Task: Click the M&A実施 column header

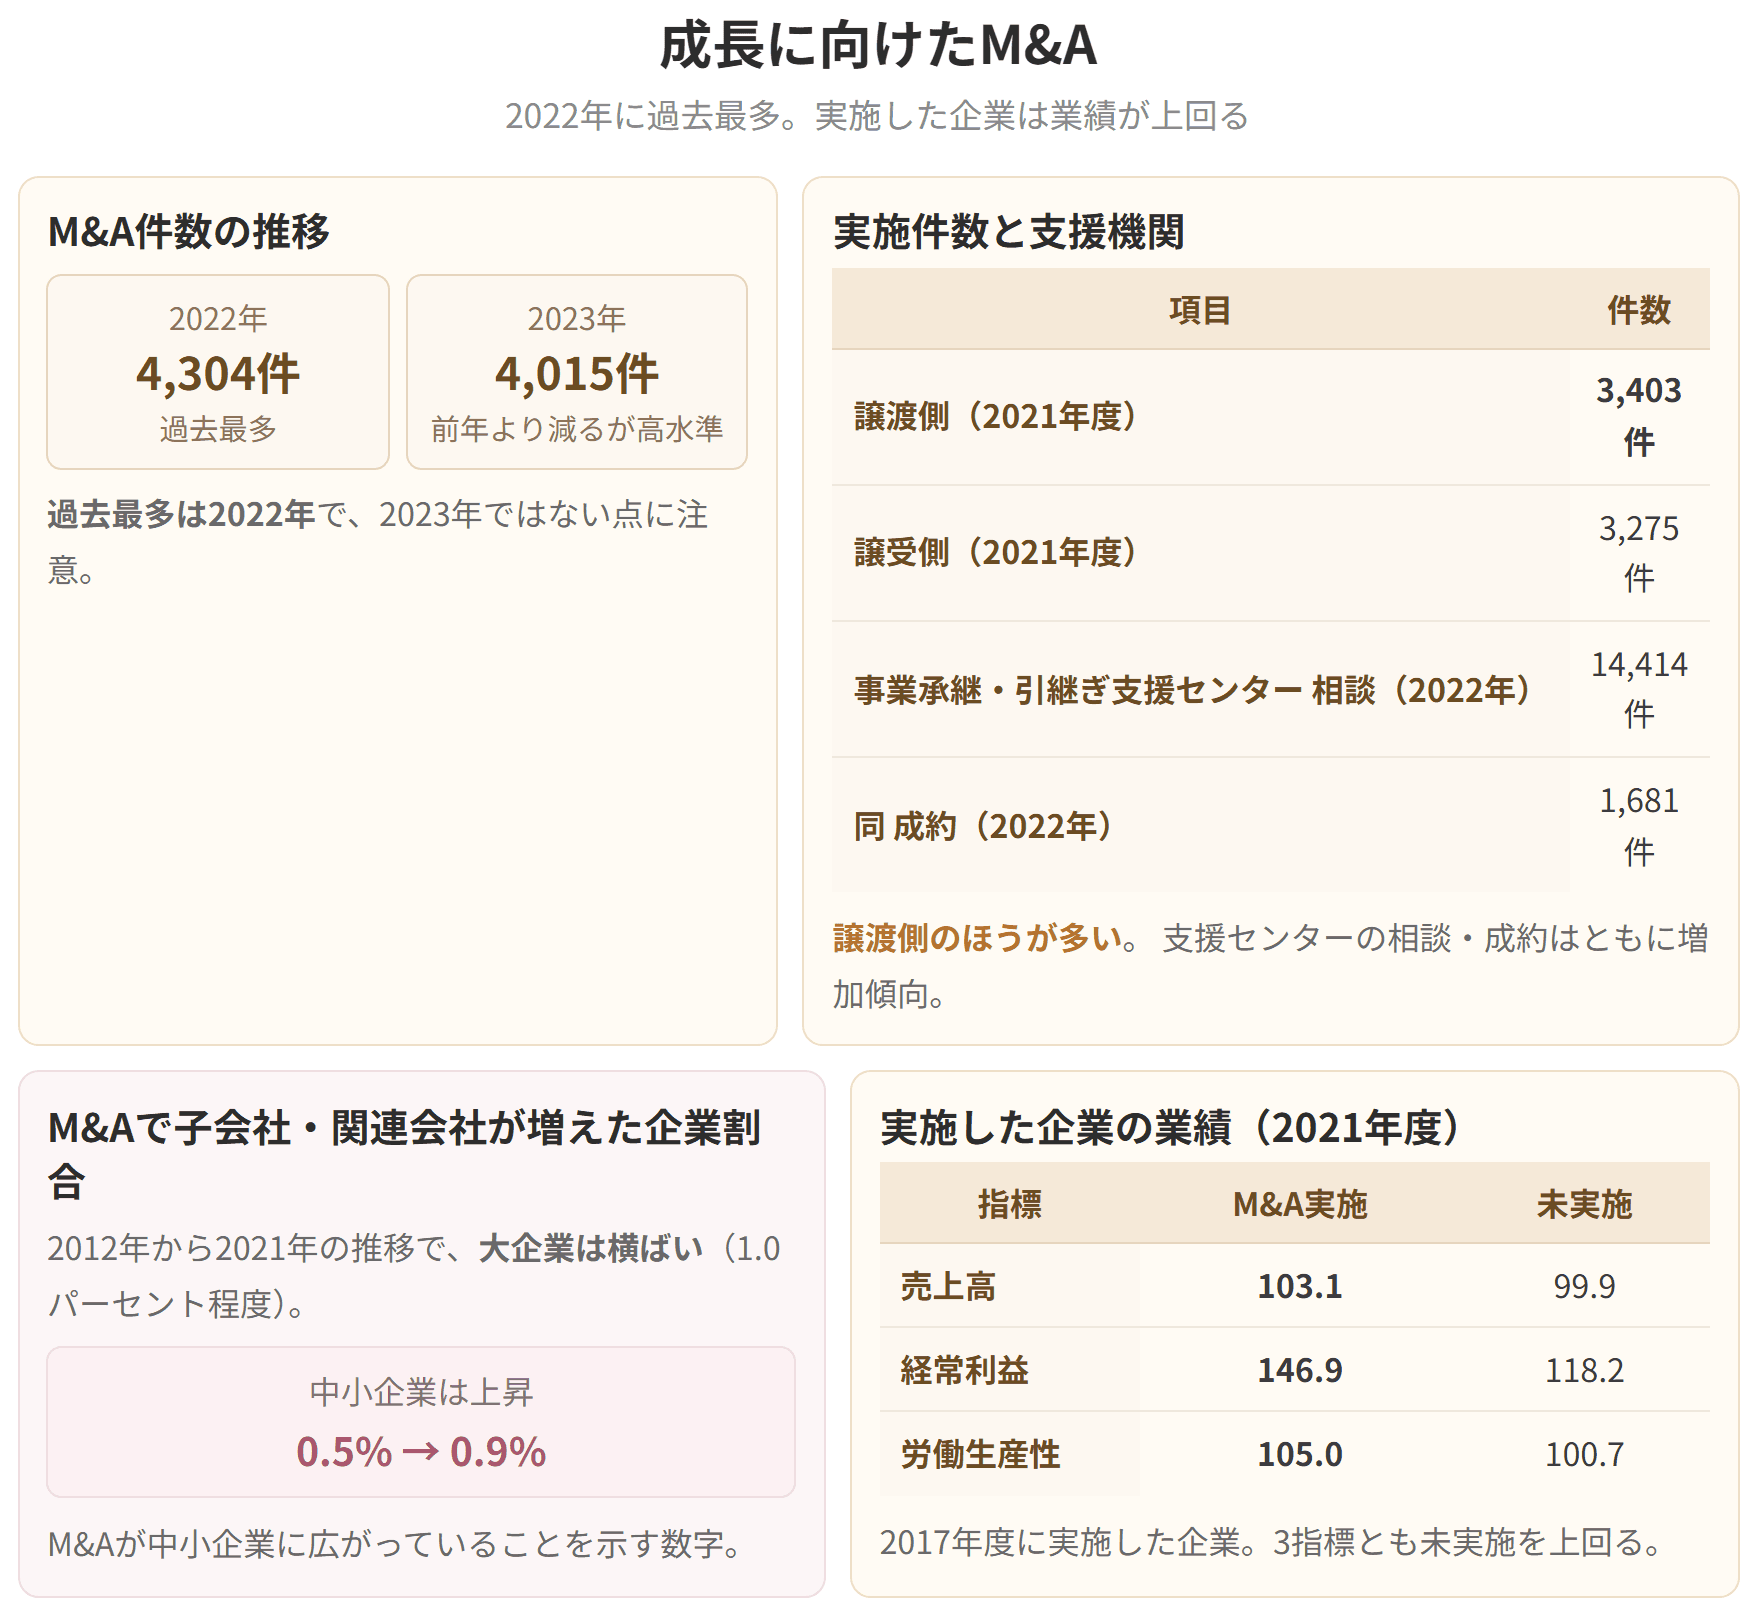Action: coord(1300,1204)
